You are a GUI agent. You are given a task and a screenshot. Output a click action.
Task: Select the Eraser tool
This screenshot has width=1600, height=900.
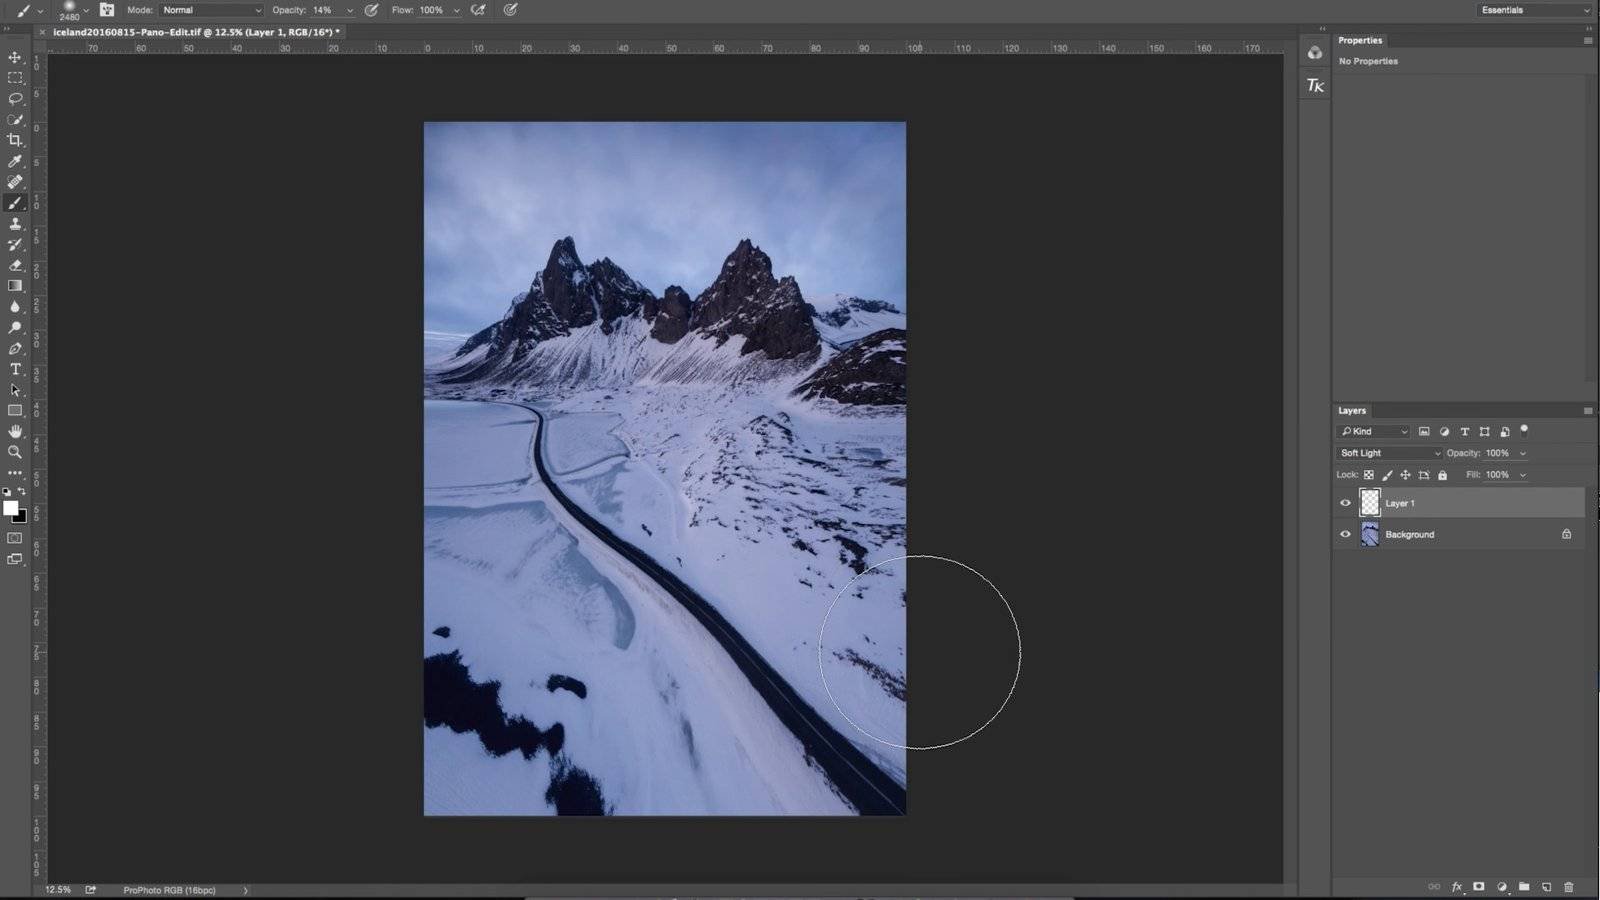[x=15, y=266]
